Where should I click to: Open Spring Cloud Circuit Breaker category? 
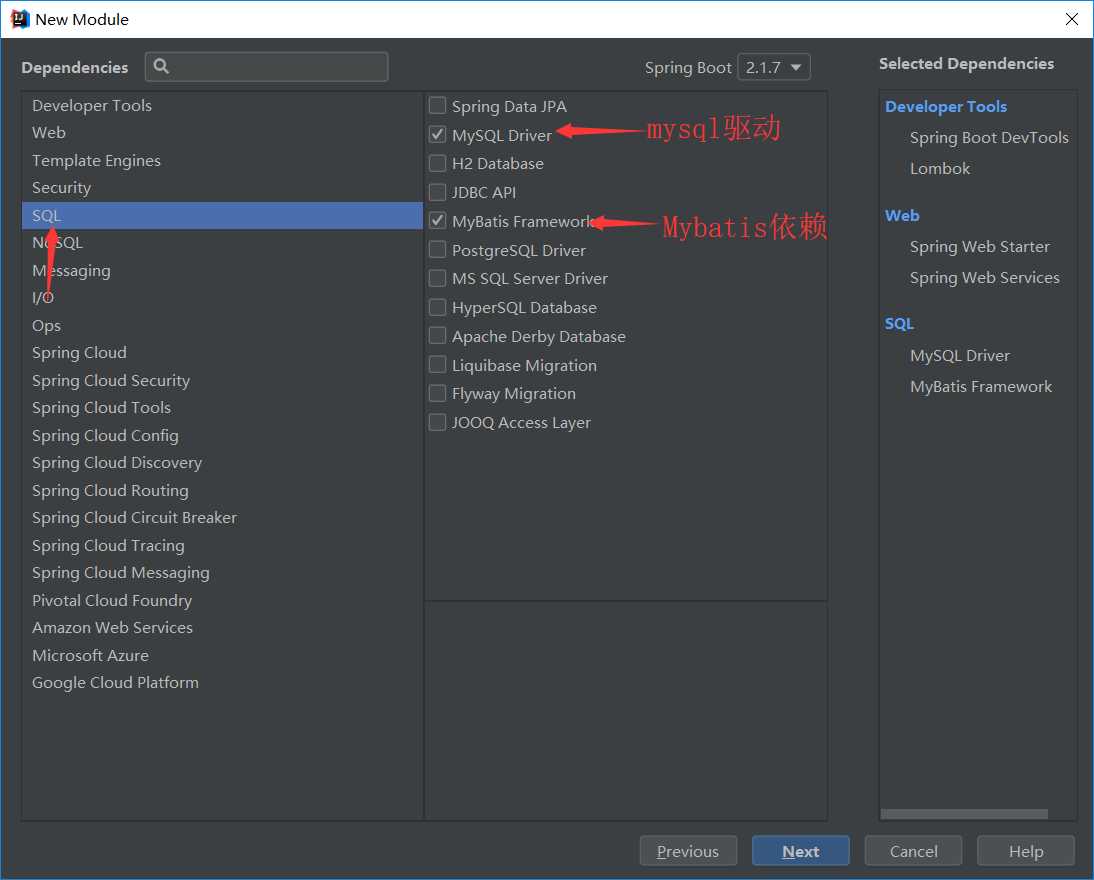tap(222, 518)
